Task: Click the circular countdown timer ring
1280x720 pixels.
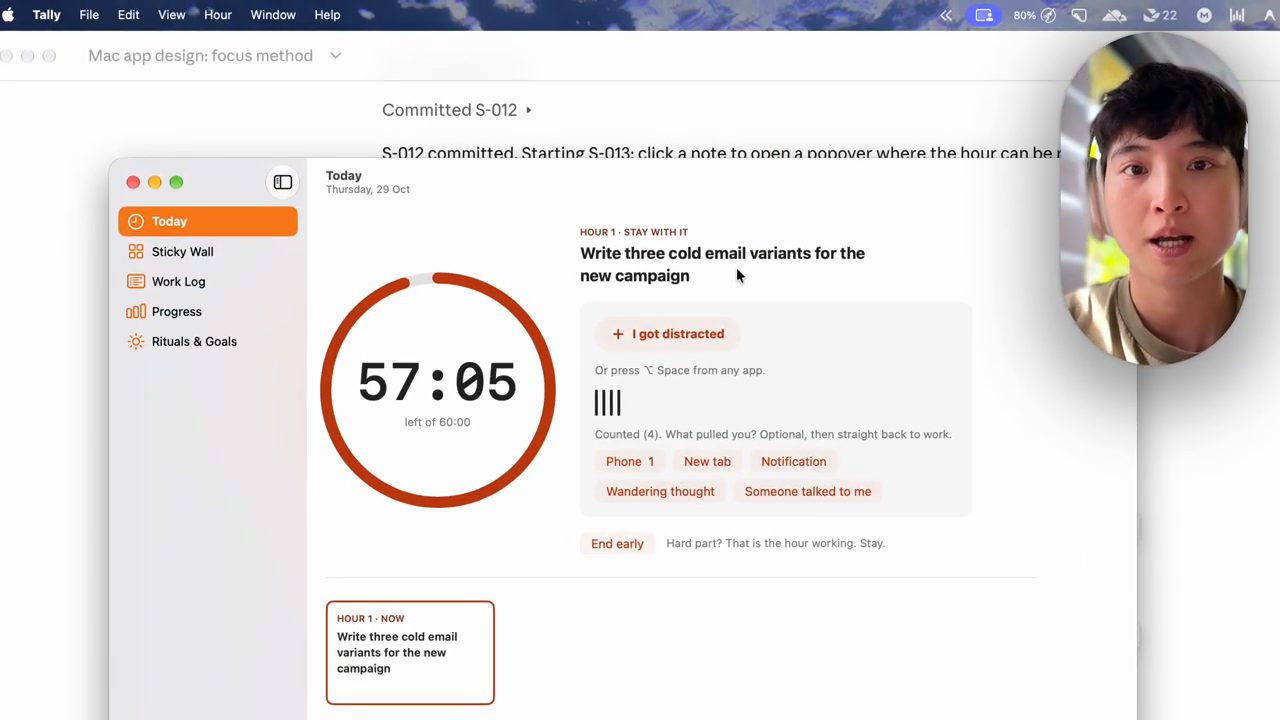Action: (x=438, y=390)
